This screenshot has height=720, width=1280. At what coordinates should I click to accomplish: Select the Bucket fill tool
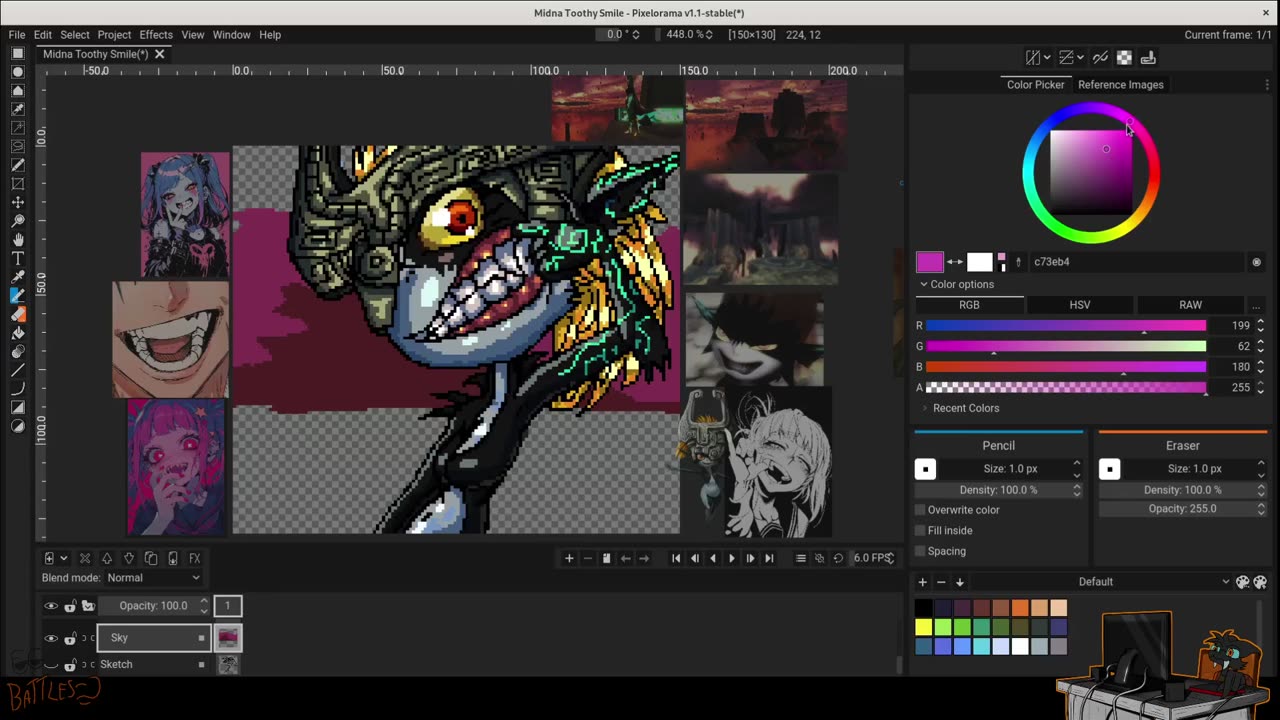(x=18, y=333)
